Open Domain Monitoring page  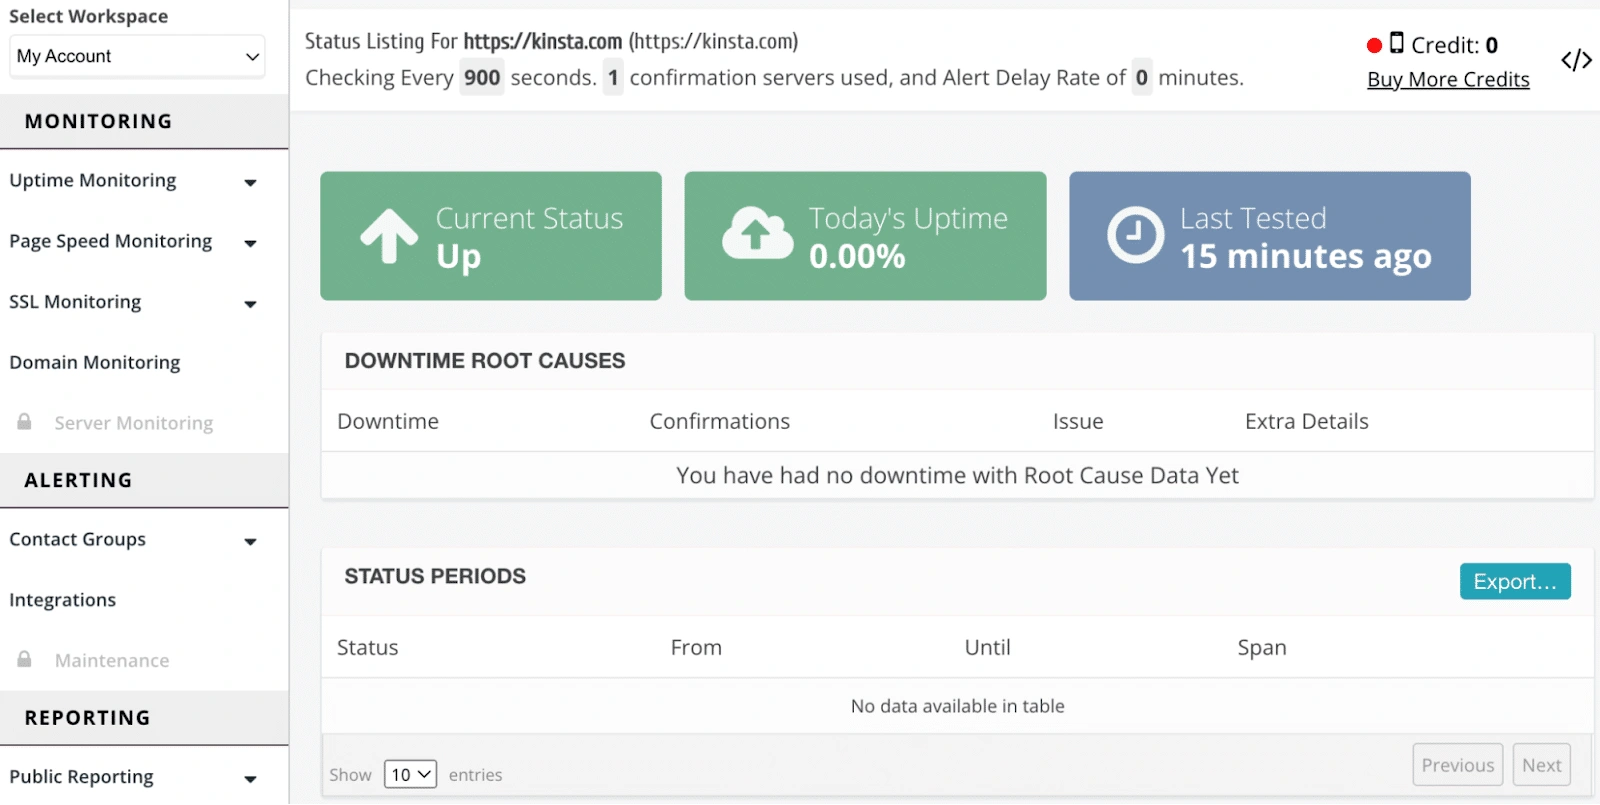pyautogui.click(x=95, y=362)
